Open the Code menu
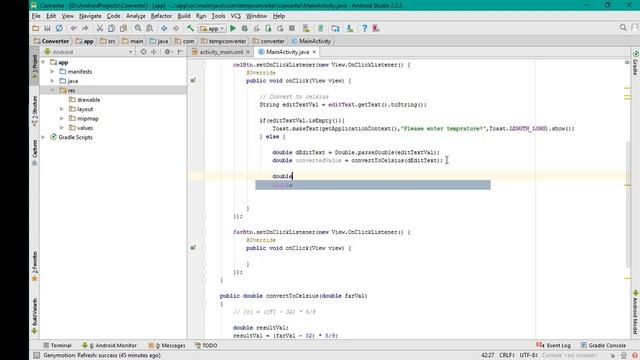 click(x=113, y=16)
